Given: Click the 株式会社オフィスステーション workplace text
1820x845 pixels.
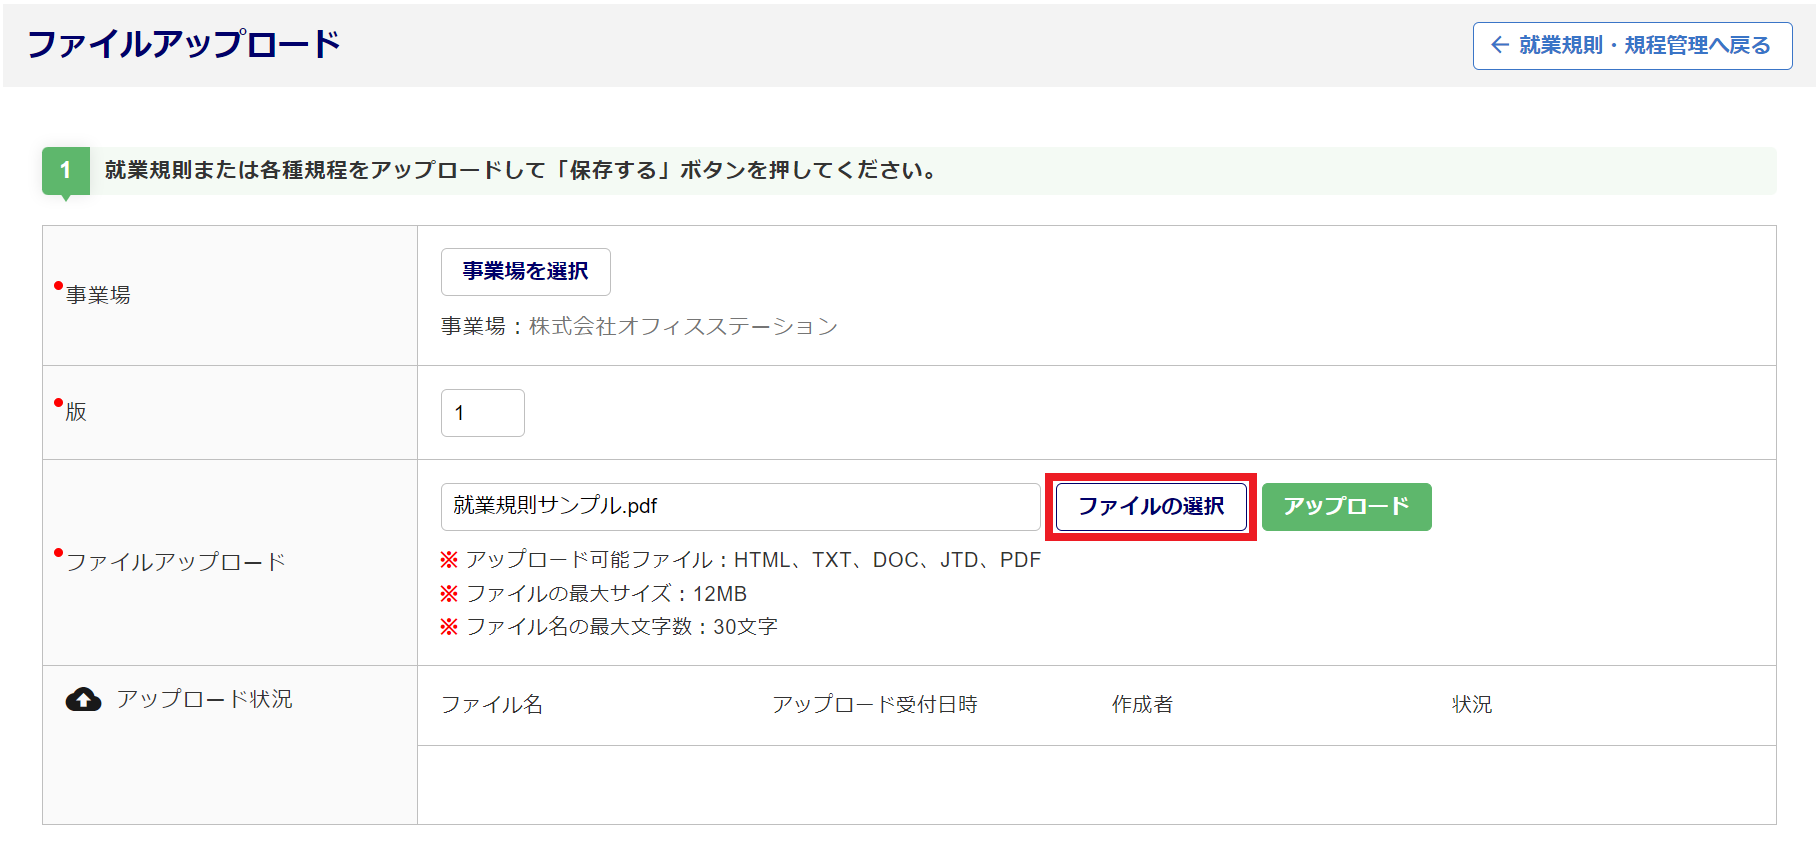Looking at the screenshot, I should tap(683, 327).
